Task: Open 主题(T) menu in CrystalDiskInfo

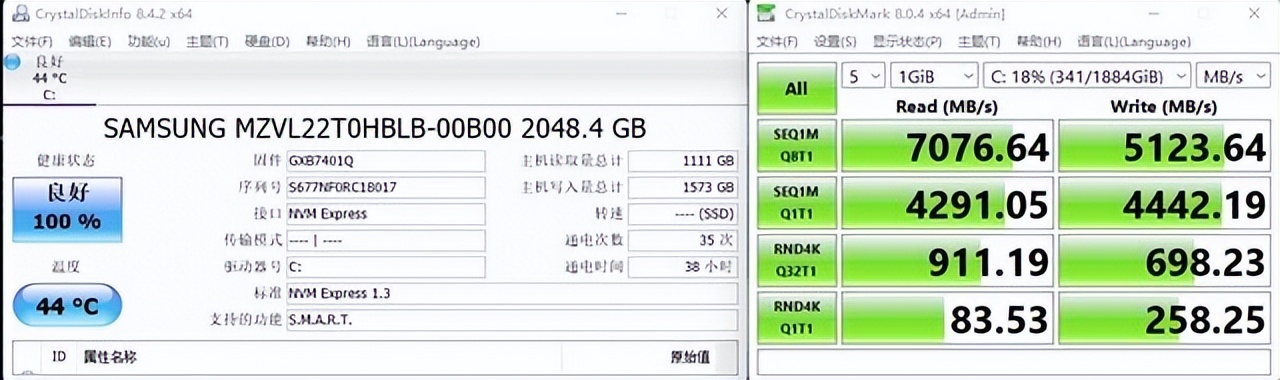Action: pos(207,42)
